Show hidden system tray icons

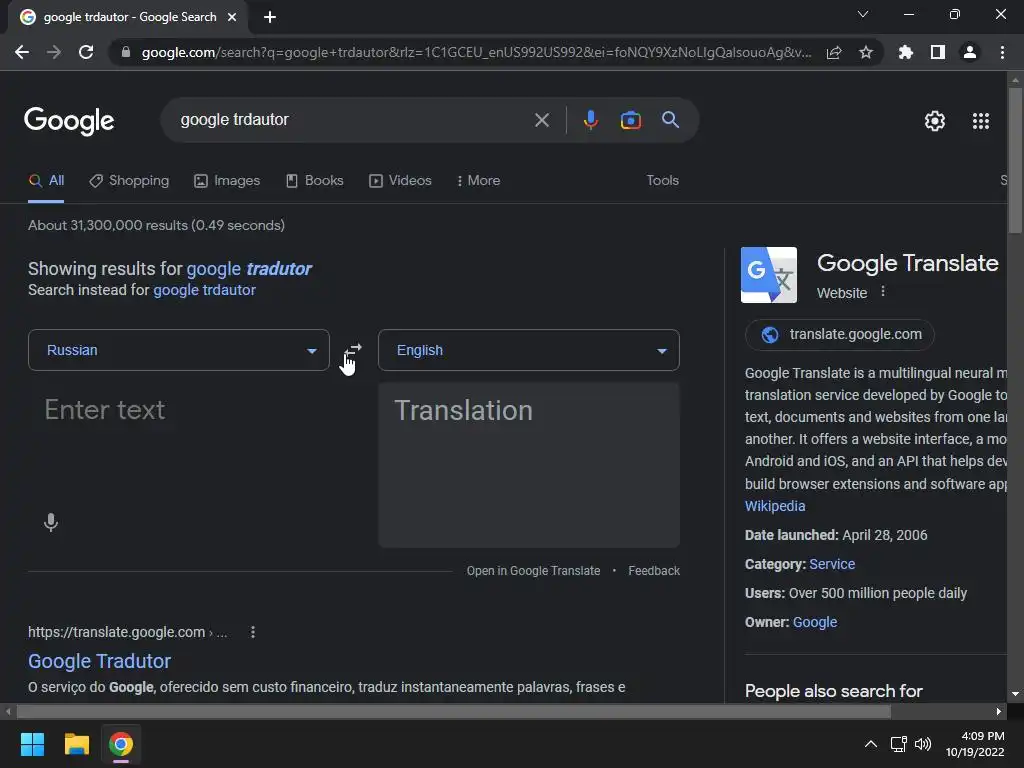(x=871, y=744)
